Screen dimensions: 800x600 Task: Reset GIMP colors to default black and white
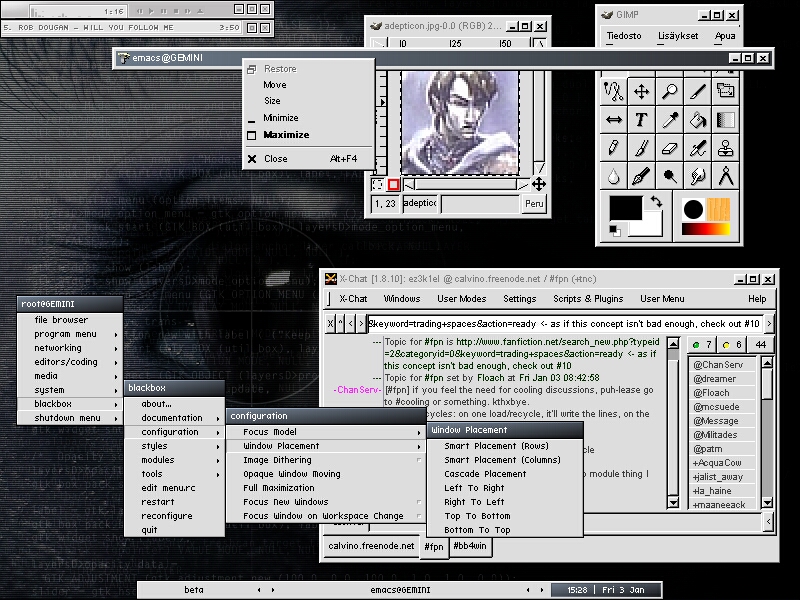point(615,231)
